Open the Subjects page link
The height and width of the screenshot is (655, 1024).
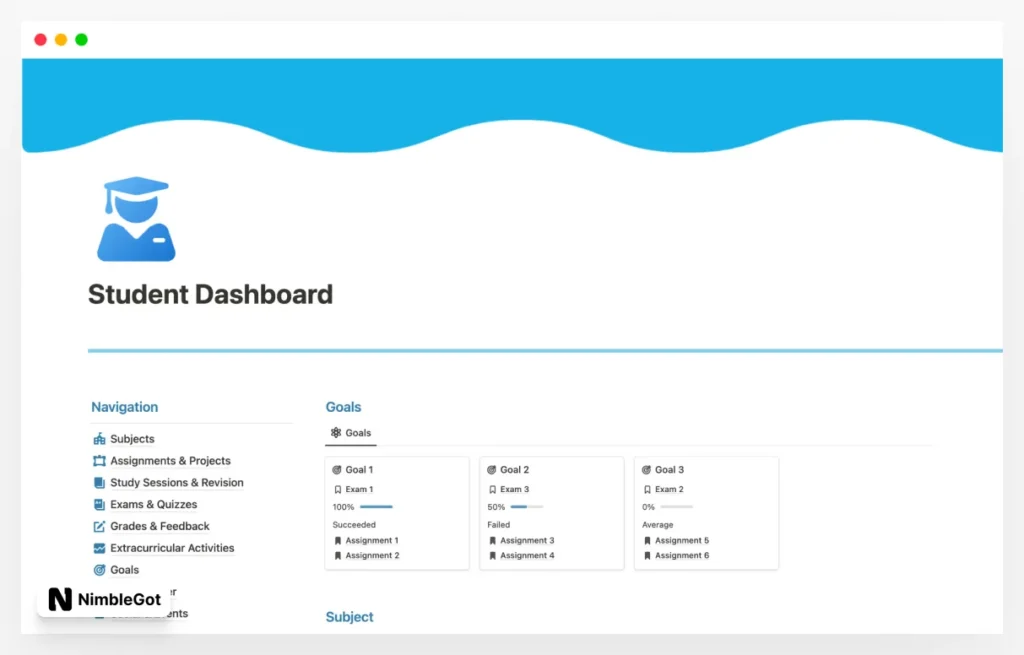(133, 439)
